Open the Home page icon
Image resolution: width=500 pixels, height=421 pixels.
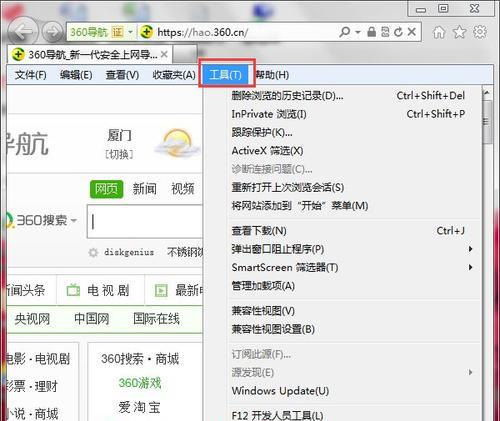click(x=439, y=32)
